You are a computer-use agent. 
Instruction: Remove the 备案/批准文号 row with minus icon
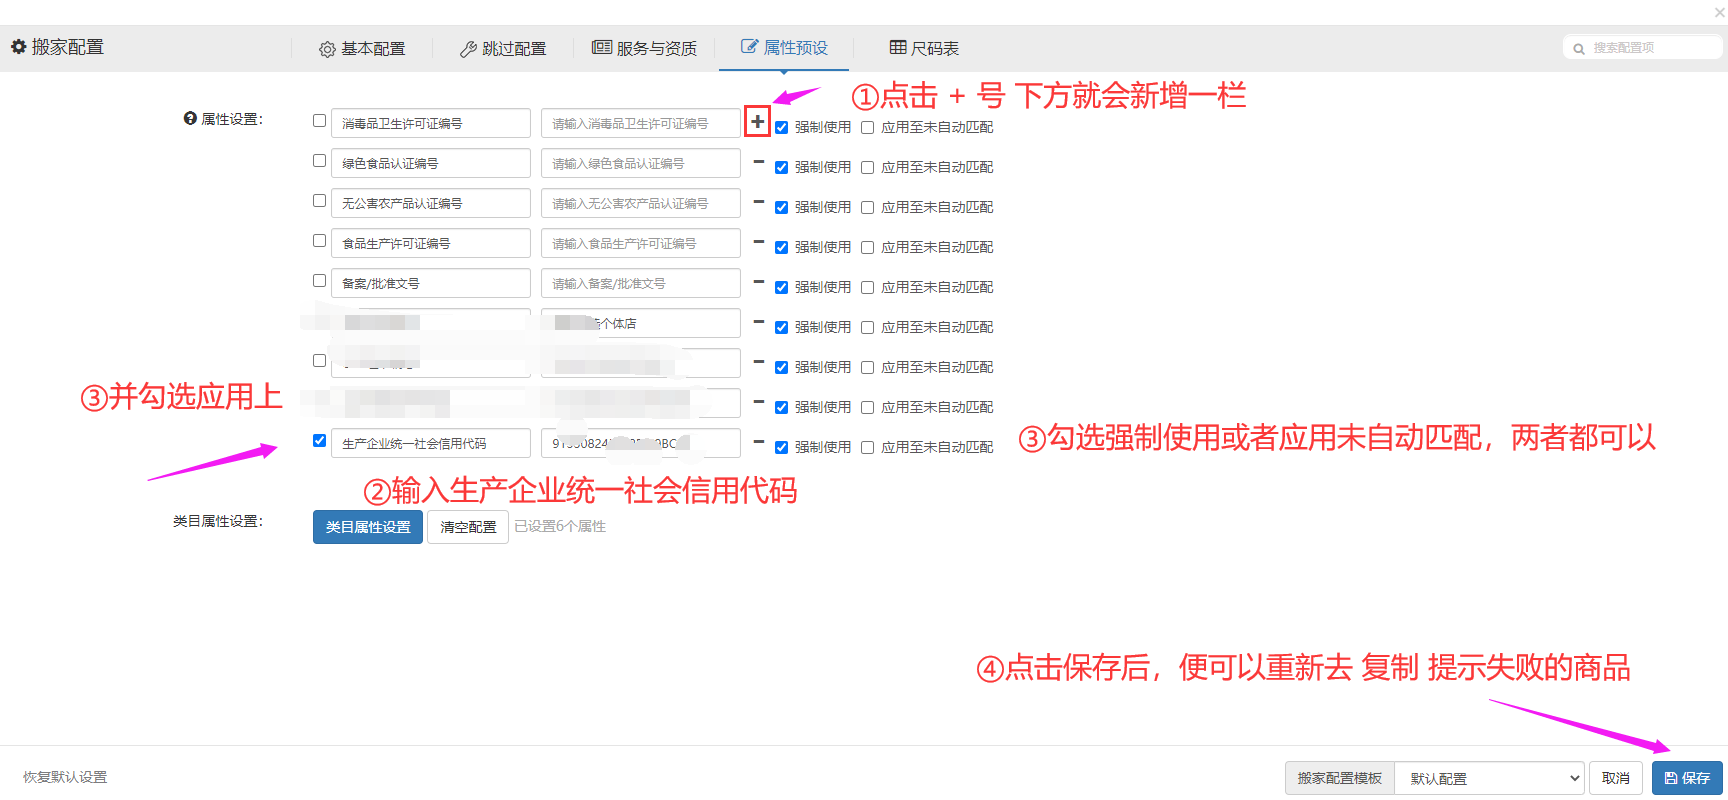pyautogui.click(x=759, y=282)
